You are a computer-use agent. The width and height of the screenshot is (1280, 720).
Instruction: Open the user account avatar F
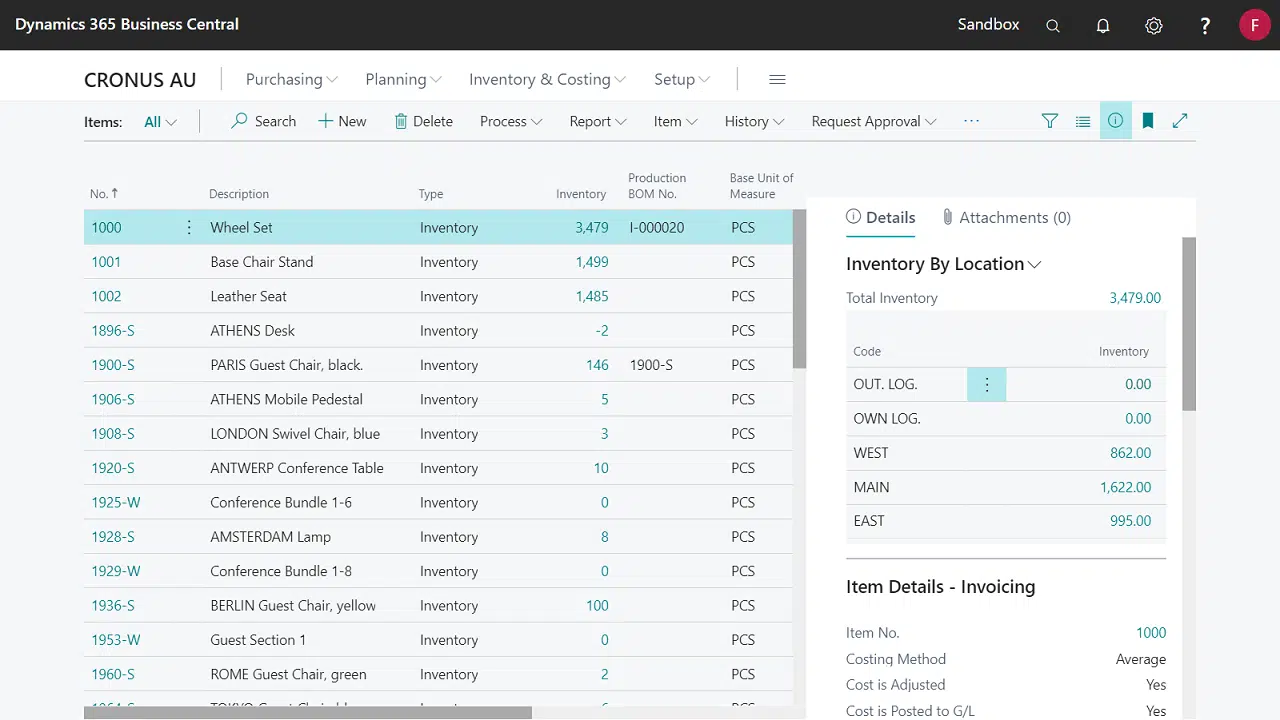1254,25
